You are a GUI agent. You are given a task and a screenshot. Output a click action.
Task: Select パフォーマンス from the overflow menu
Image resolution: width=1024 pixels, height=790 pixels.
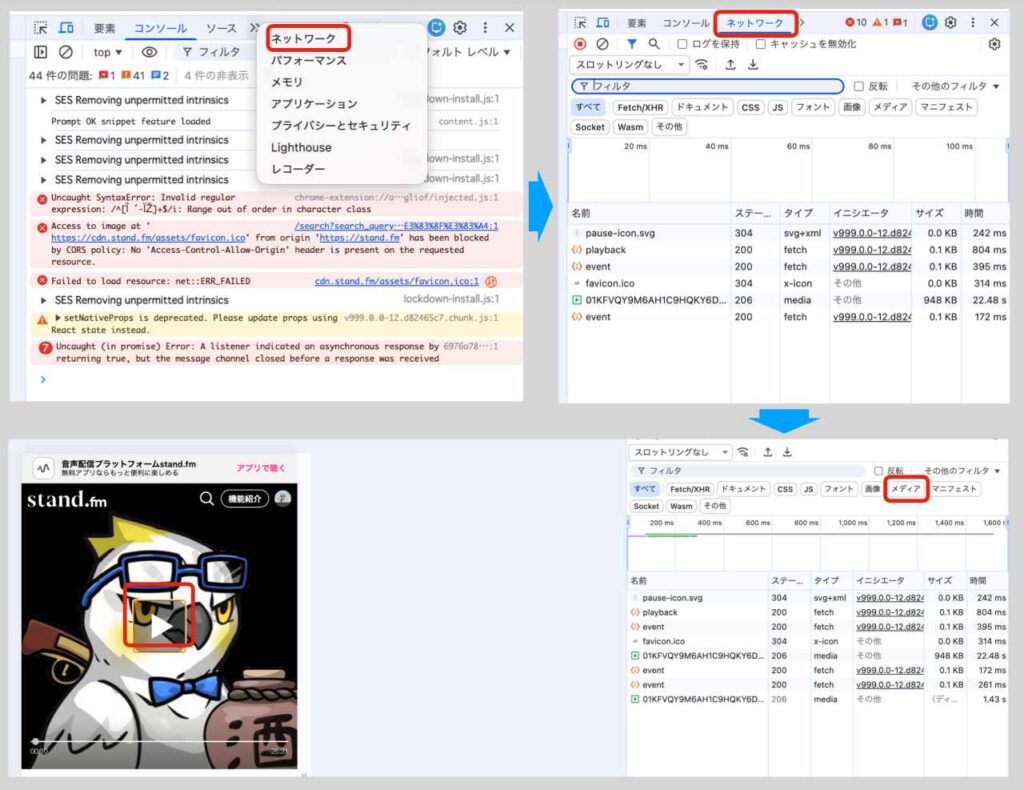[309, 61]
